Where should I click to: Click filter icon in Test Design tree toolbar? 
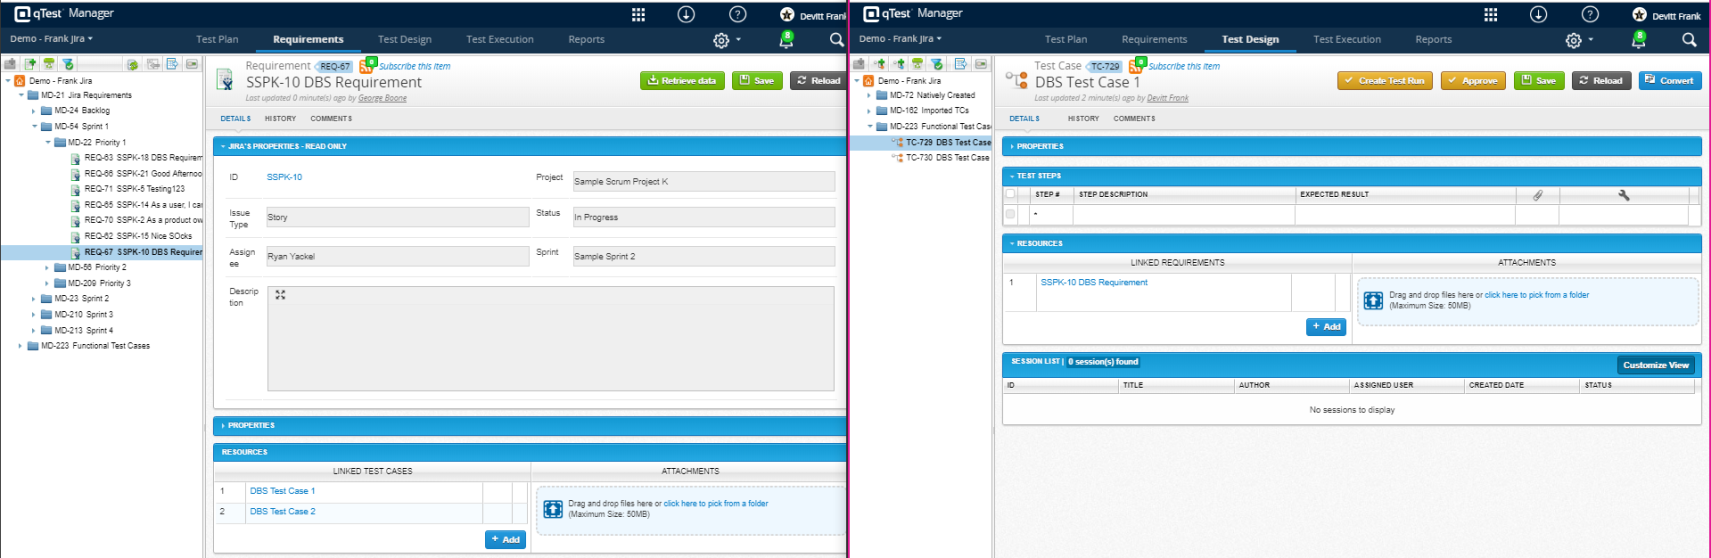pos(937,64)
